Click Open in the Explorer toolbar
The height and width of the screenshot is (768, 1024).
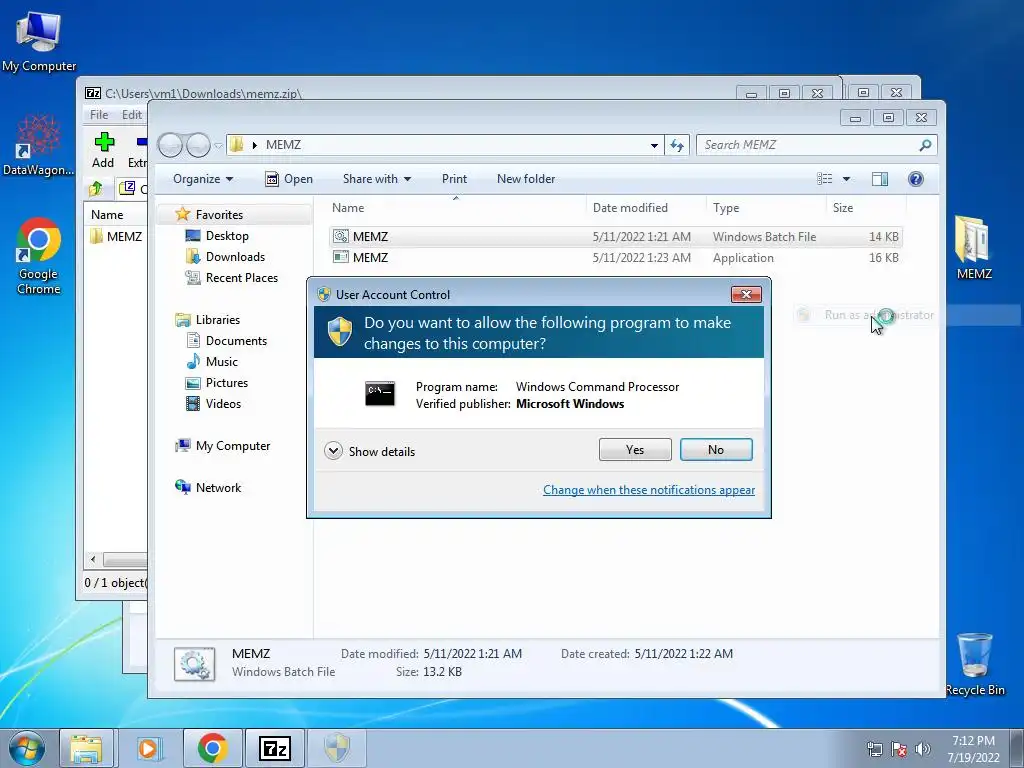click(x=289, y=179)
